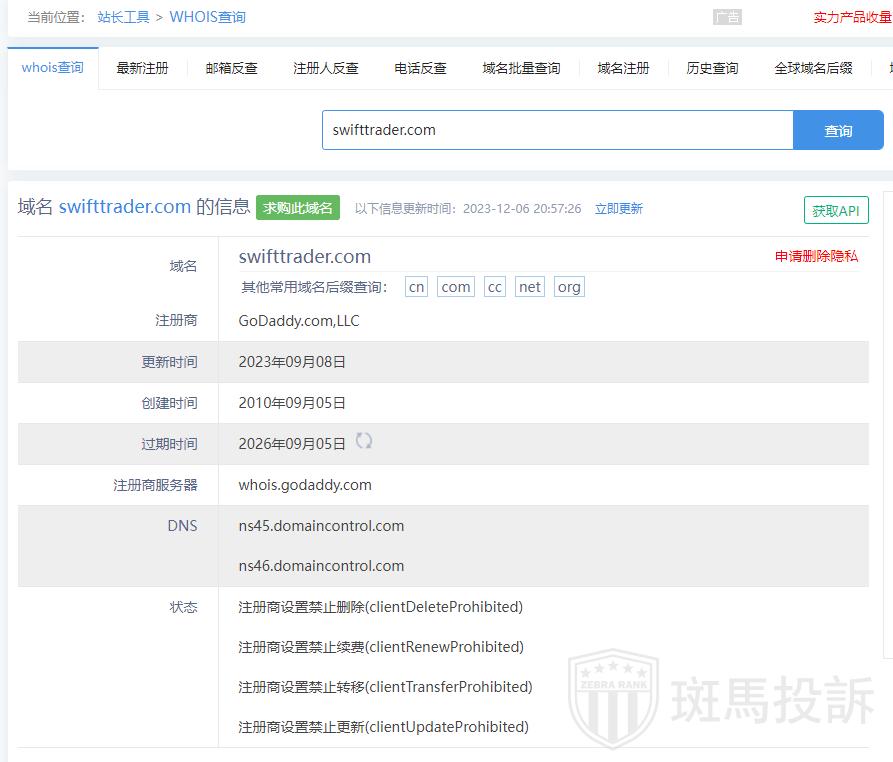Open 全球域名后缀 tab

coord(813,68)
